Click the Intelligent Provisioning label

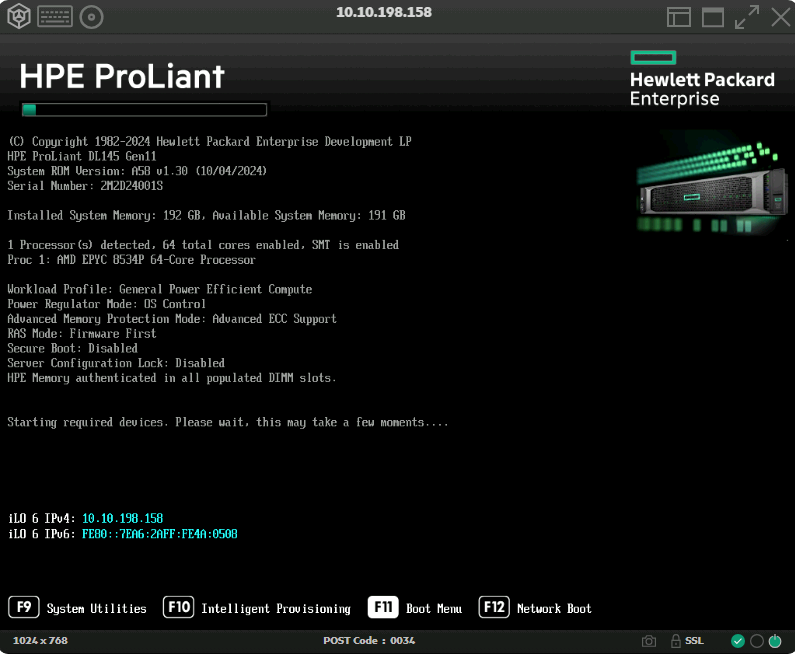(276, 609)
